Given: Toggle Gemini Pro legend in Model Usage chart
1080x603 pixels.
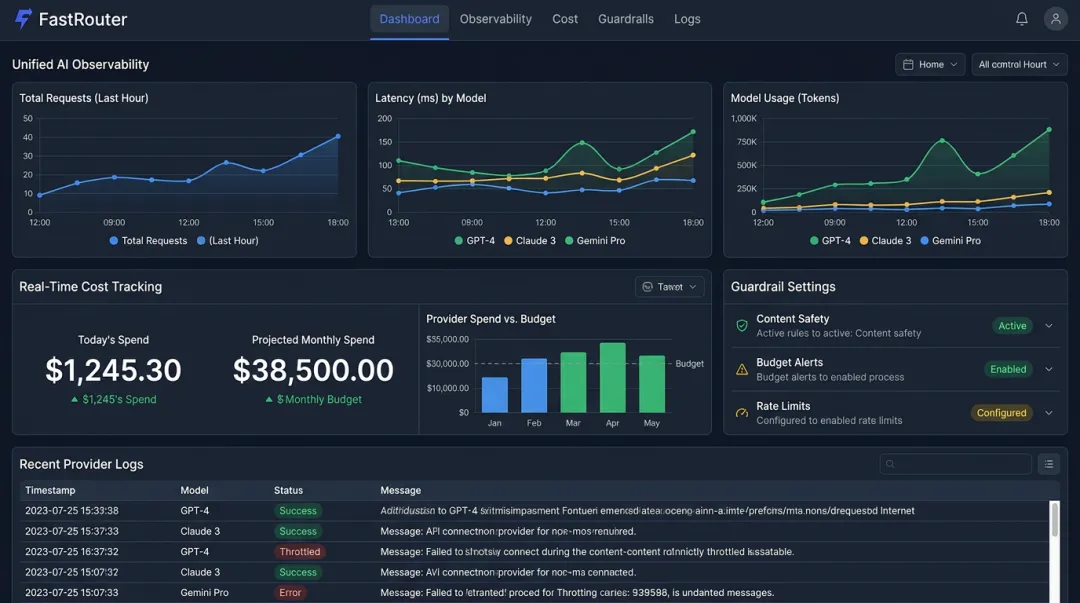Looking at the screenshot, I should click(951, 241).
